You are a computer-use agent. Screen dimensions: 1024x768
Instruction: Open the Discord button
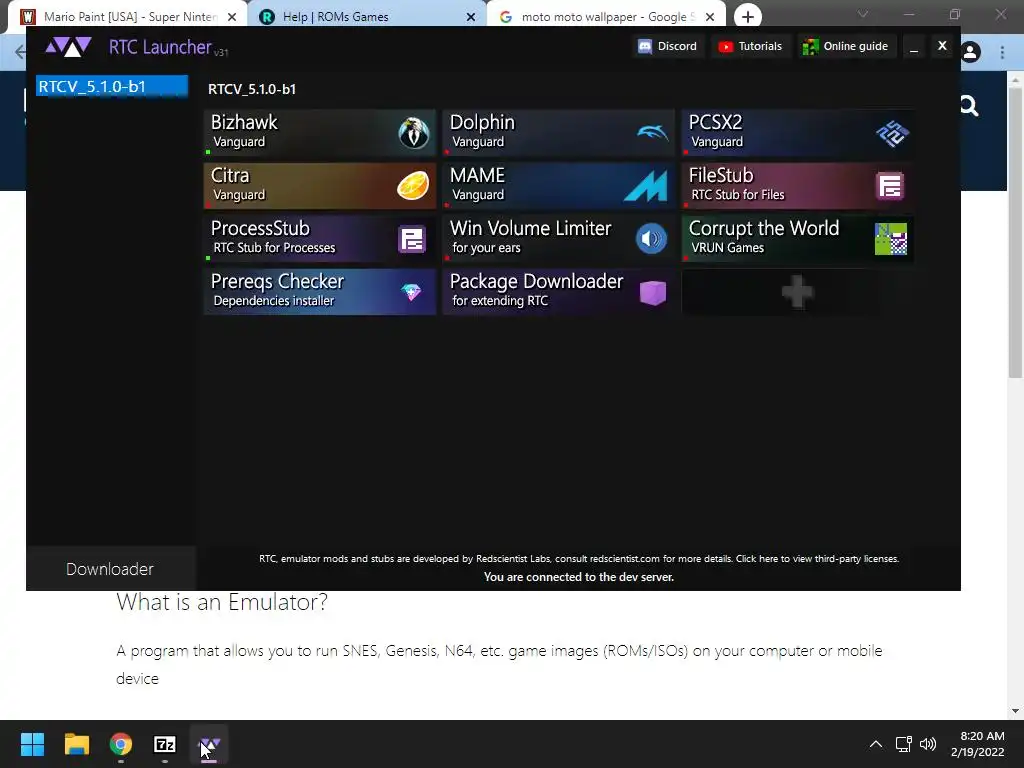pyautogui.click(x=667, y=46)
